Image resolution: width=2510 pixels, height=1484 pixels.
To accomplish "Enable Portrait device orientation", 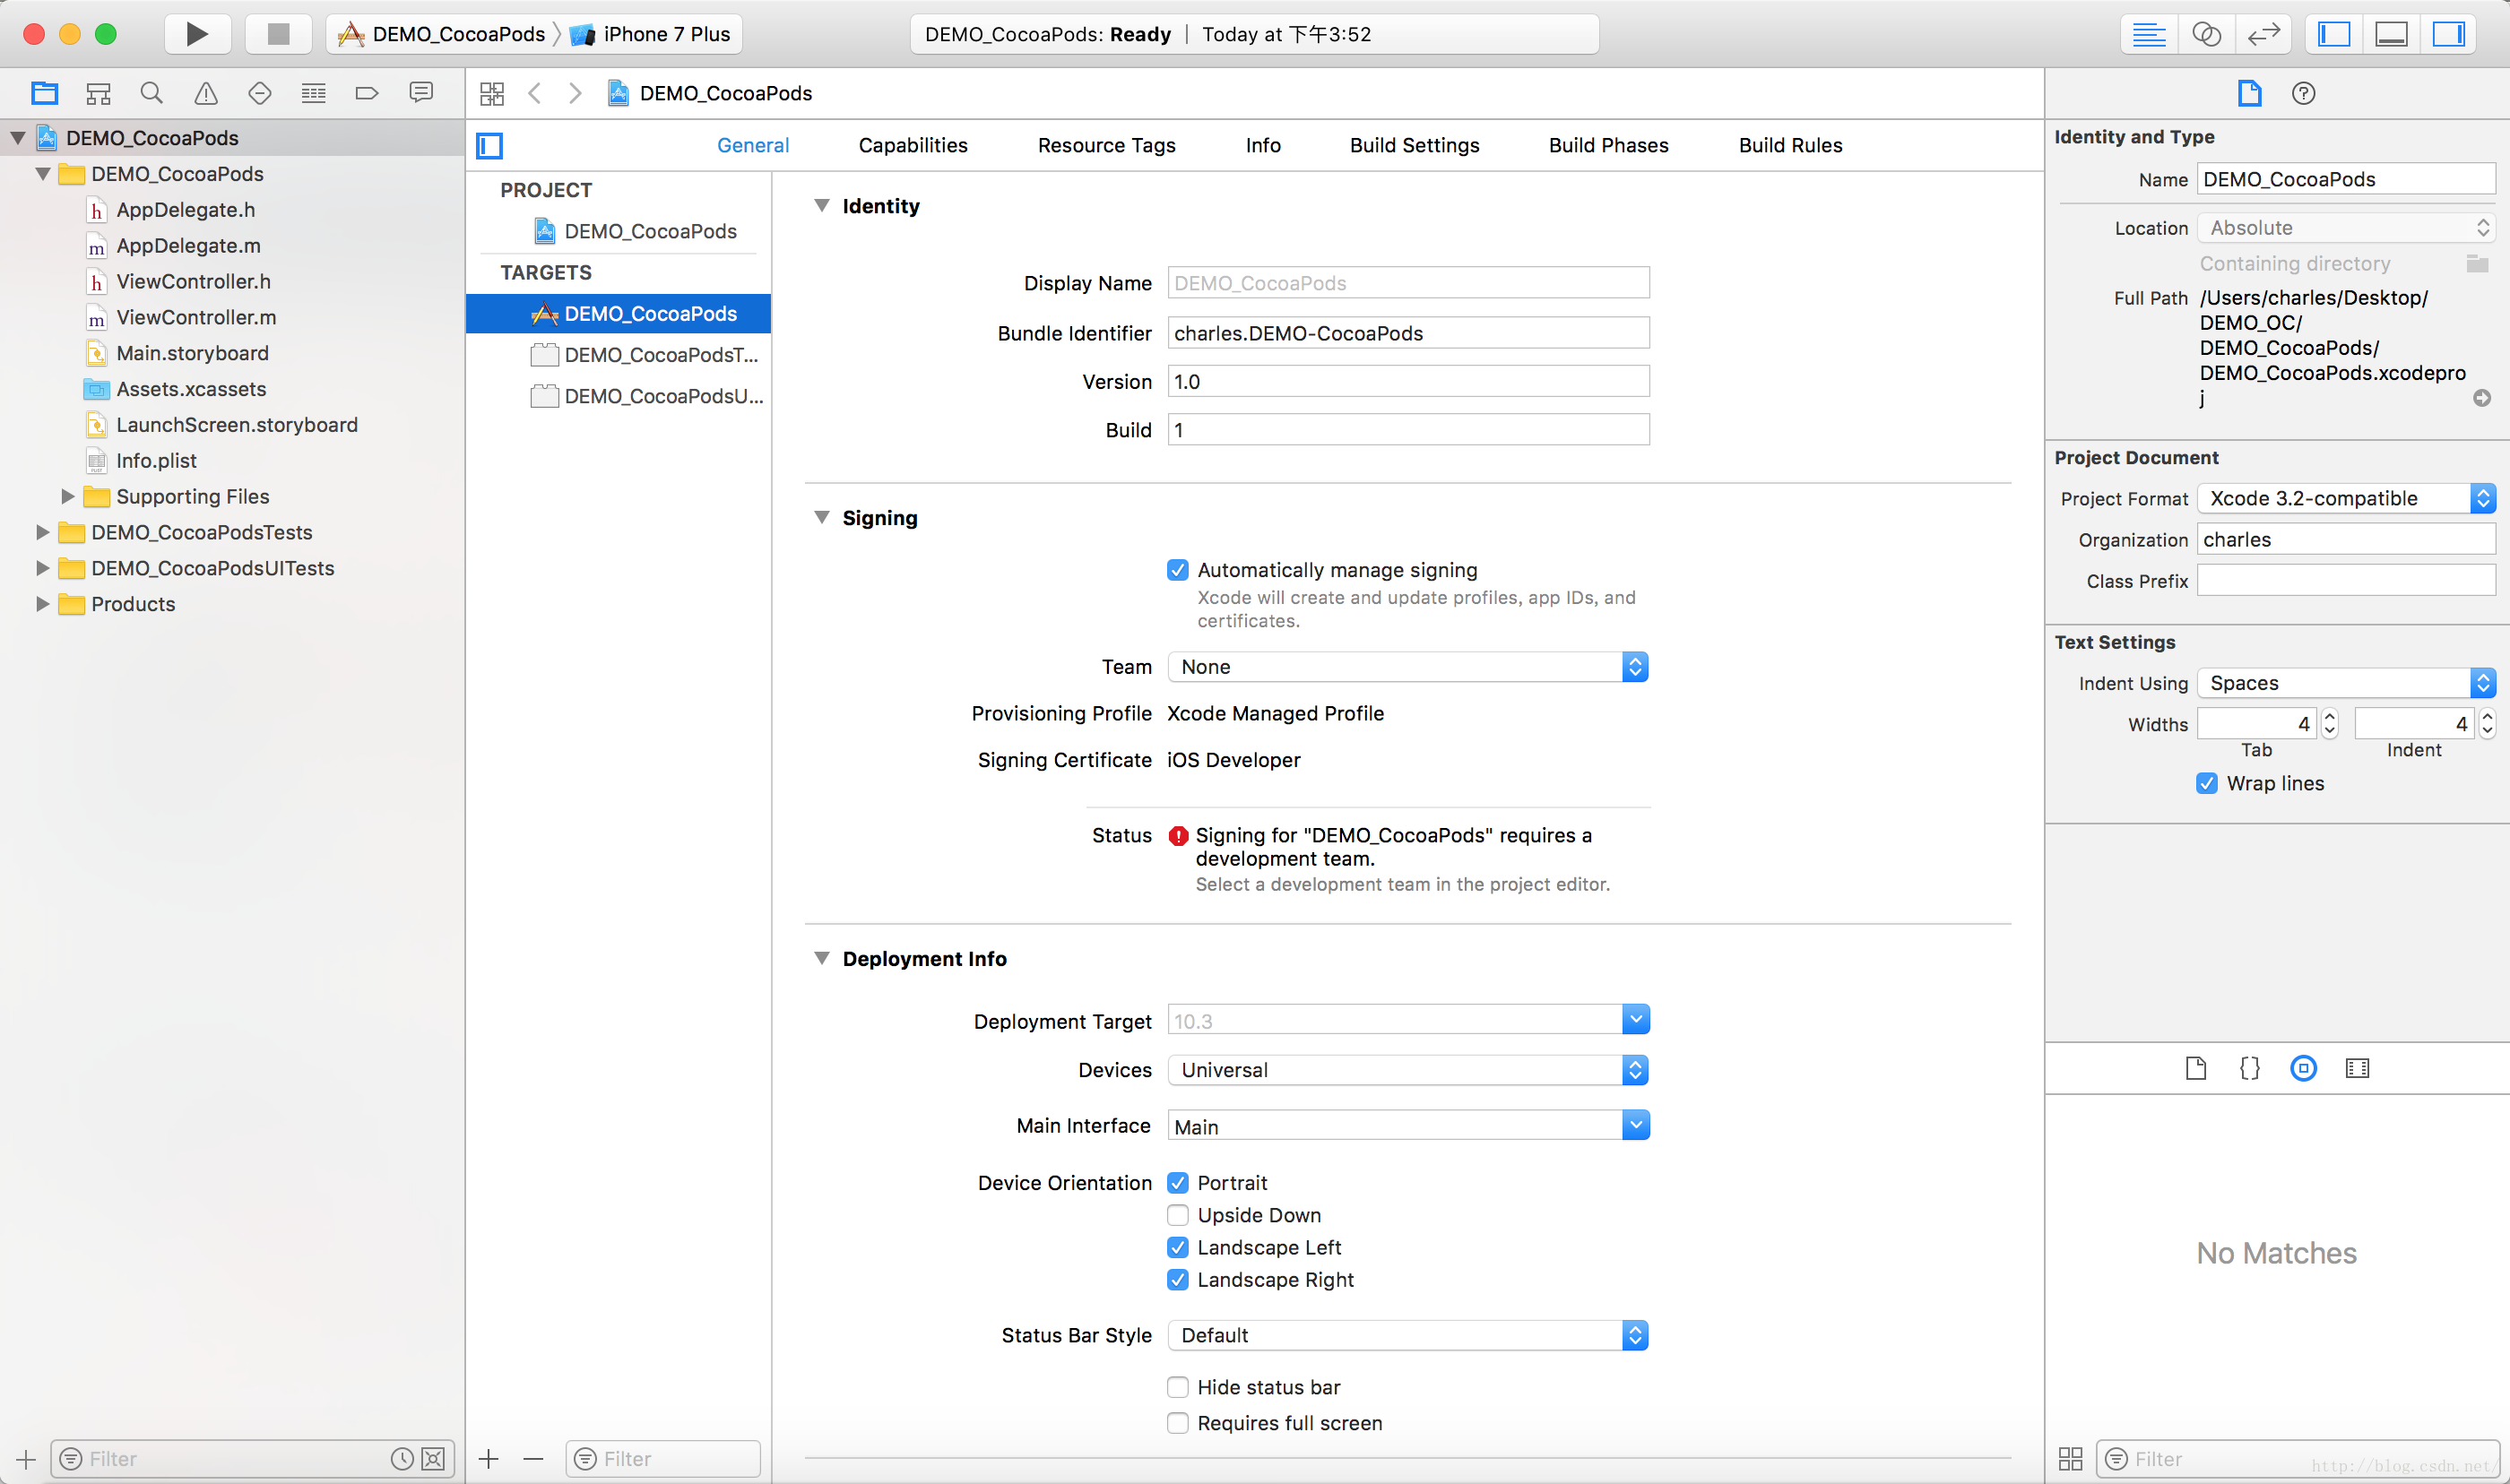I will (x=1176, y=1182).
